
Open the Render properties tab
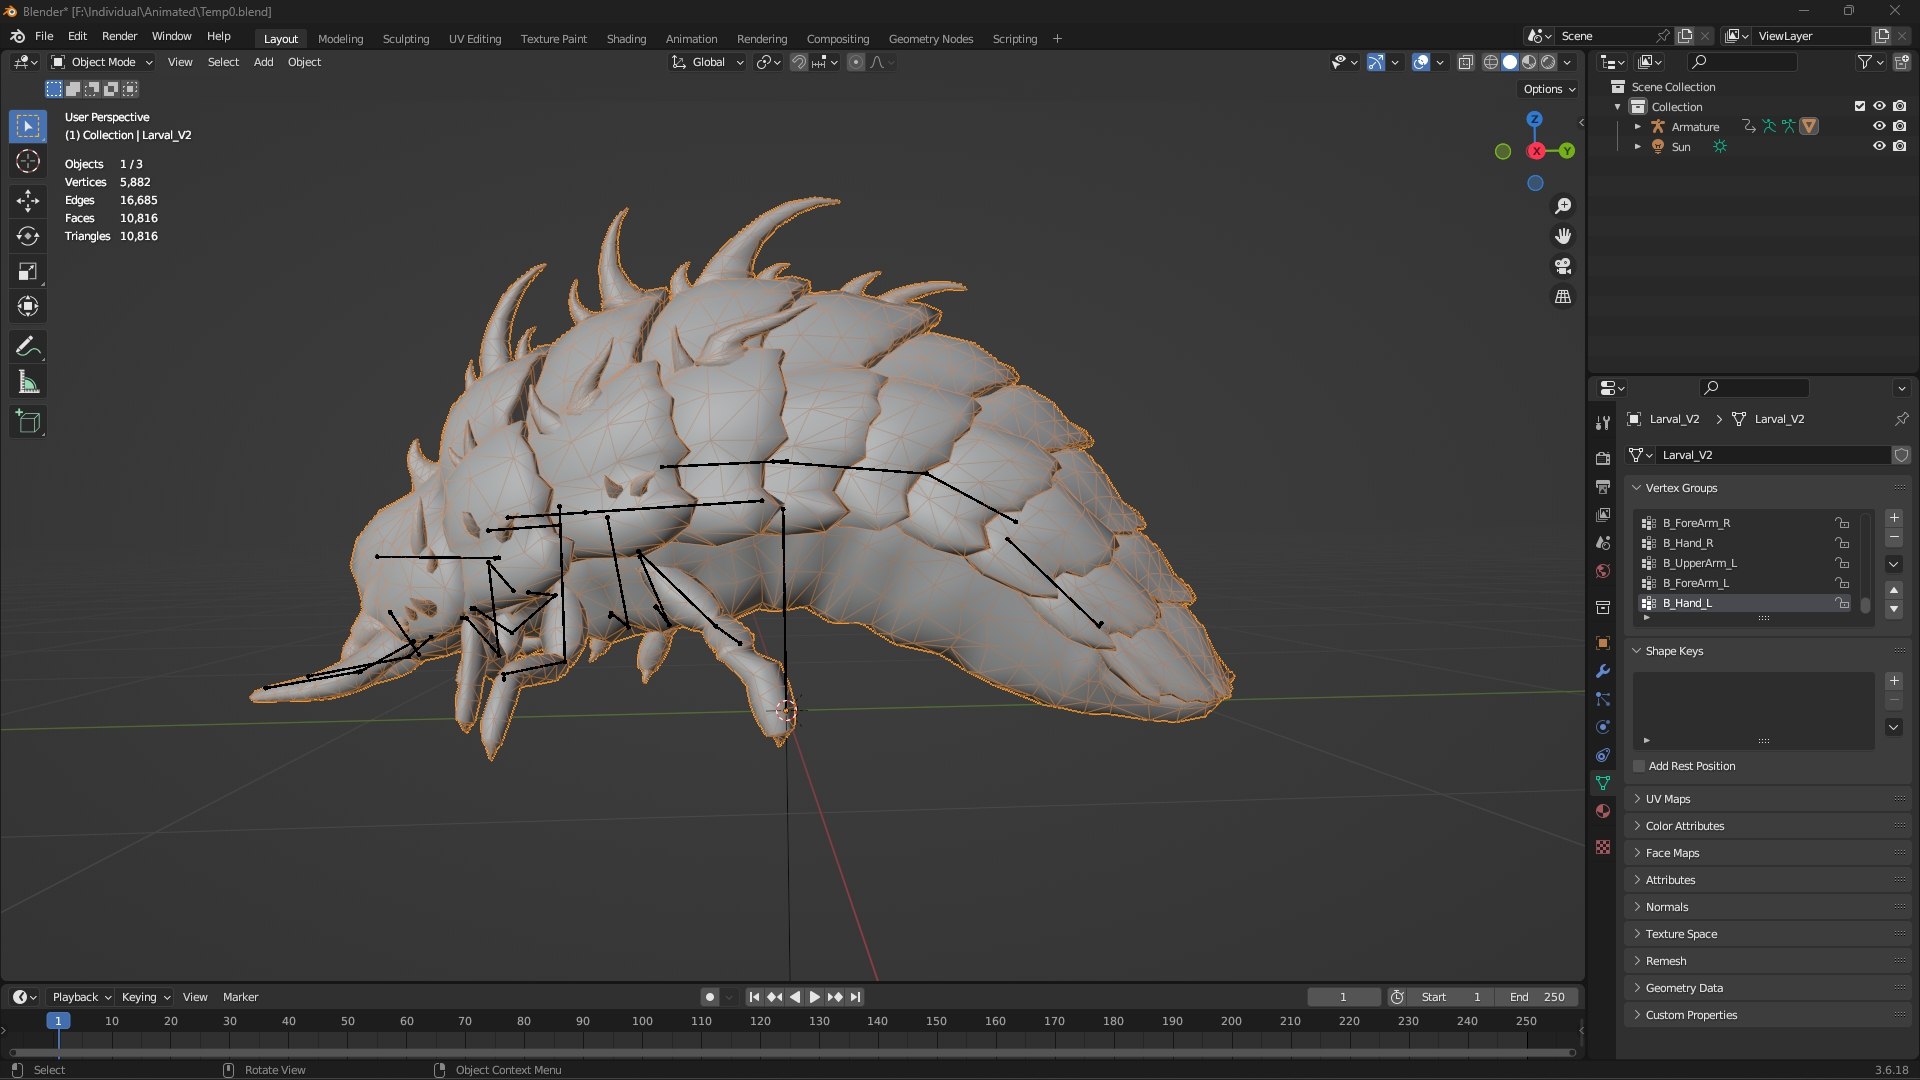click(1603, 459)
